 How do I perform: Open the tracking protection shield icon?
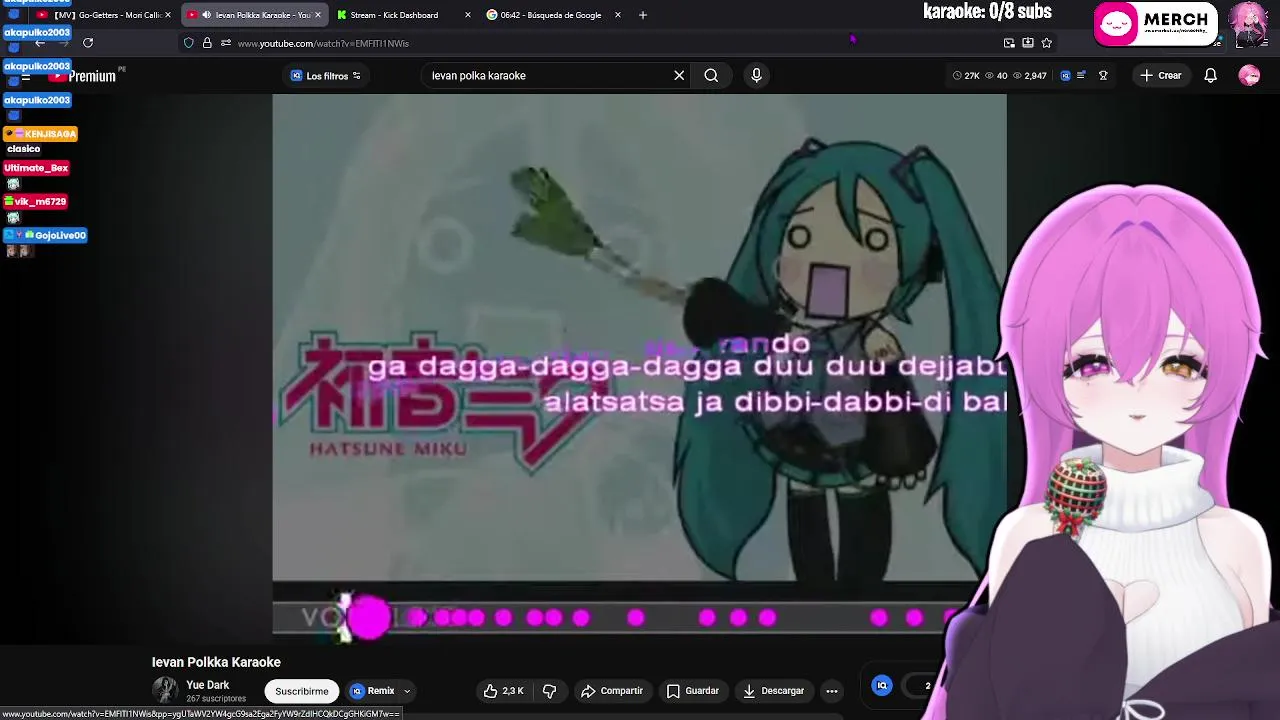tap(189, 43)
